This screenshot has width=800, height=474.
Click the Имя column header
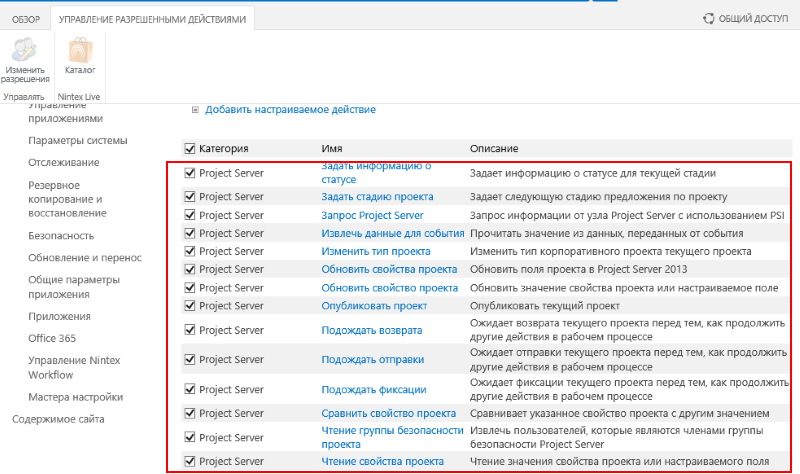point(332,148)
